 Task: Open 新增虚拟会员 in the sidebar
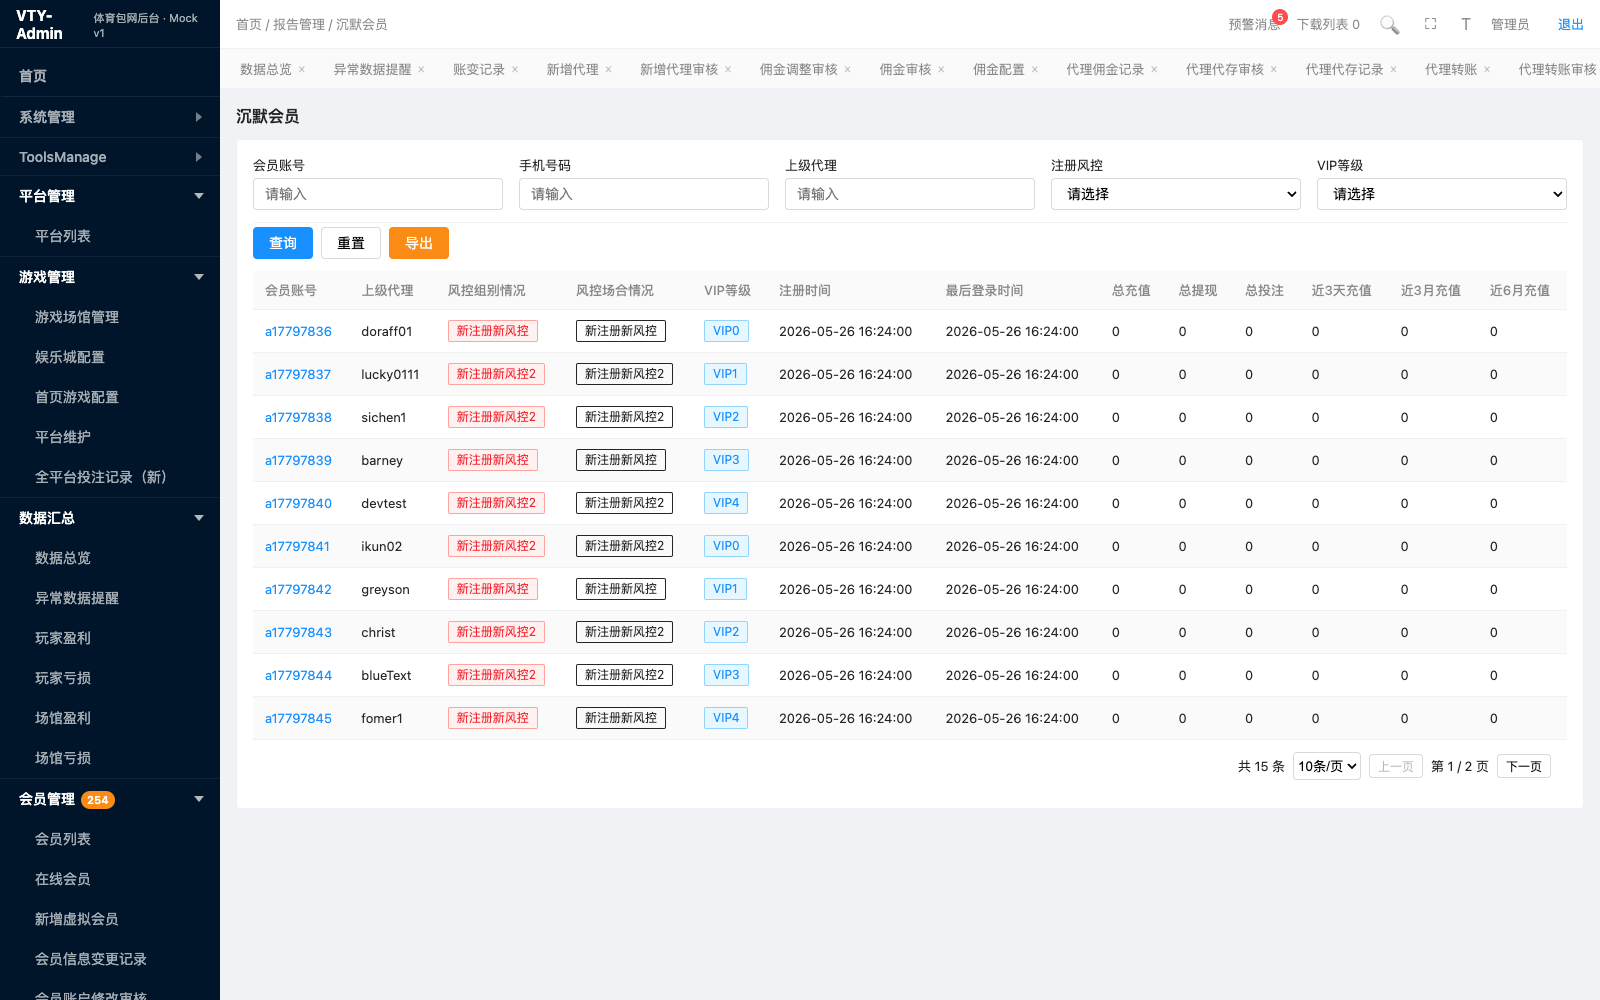tap(110, 919)
